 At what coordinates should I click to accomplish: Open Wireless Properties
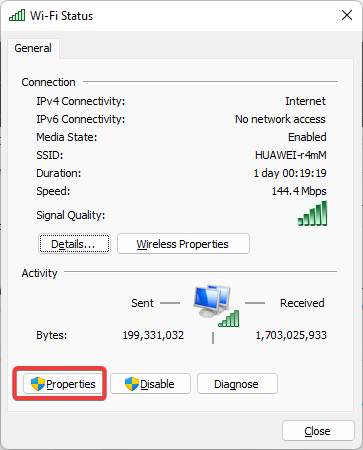183,244
